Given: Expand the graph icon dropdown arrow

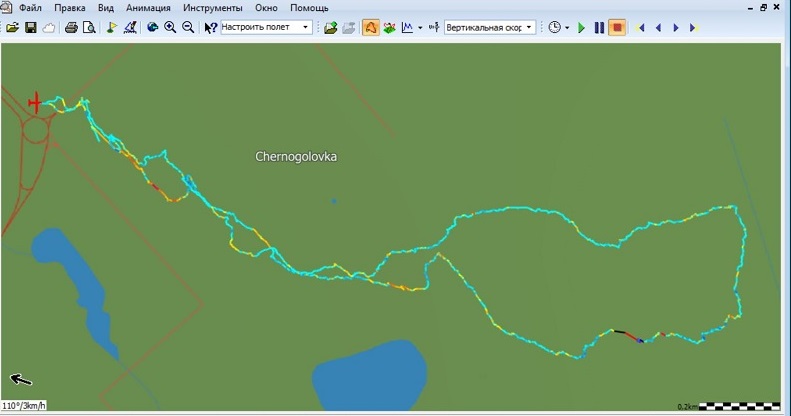Looking at the screenshot, I should [420, 28].
